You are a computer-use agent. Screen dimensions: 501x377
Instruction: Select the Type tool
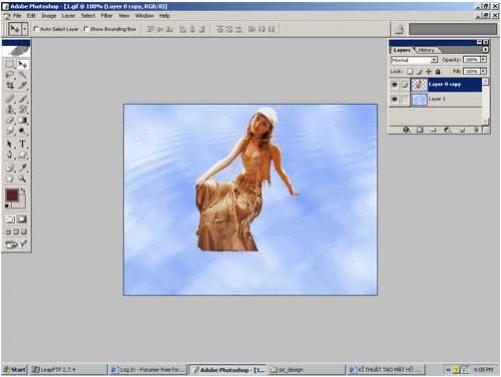point(23,144)
